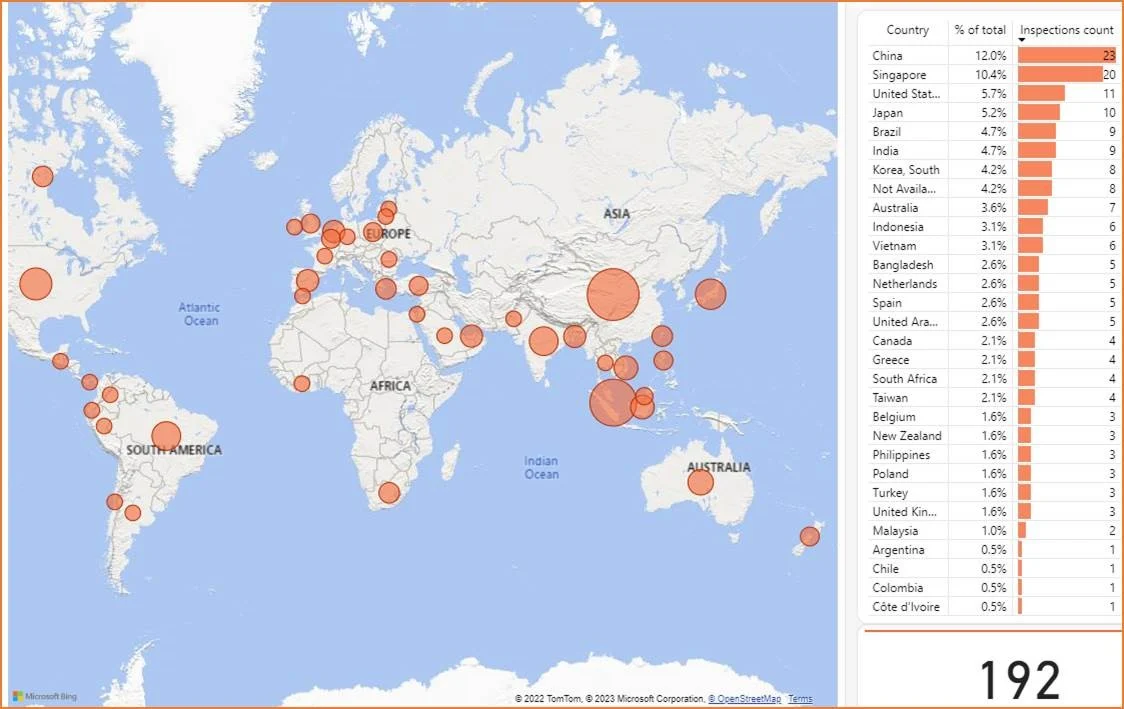1124x709 pixels.
Task: Select the Korea, South table row
Action: pos(905,170)
